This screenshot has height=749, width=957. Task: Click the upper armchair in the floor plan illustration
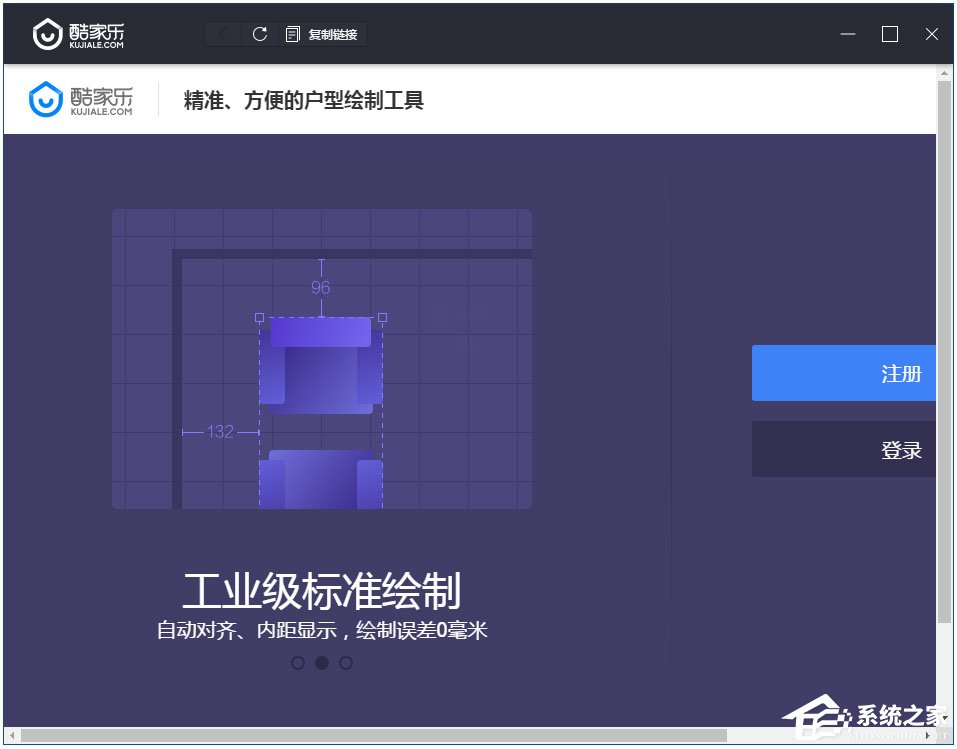click(321, 365)
